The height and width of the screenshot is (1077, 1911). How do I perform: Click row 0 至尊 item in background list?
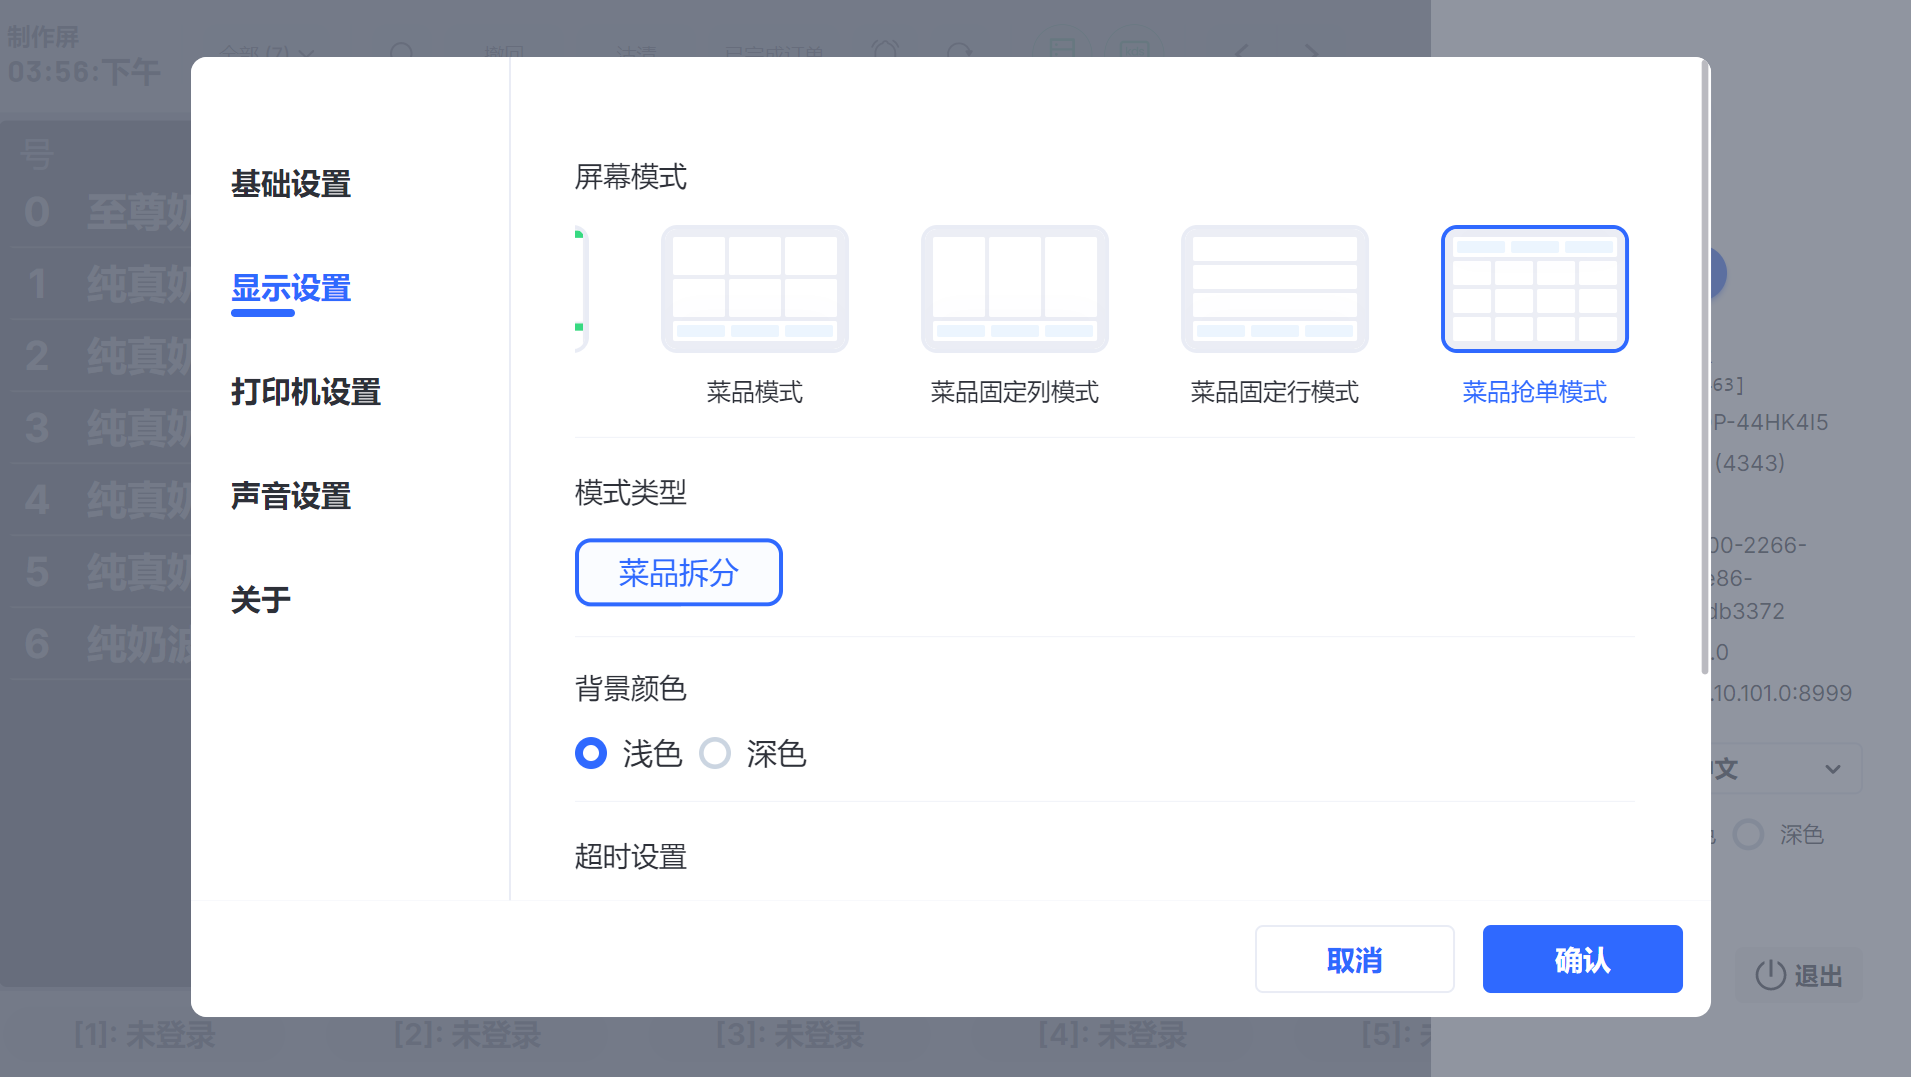point(101,212)
